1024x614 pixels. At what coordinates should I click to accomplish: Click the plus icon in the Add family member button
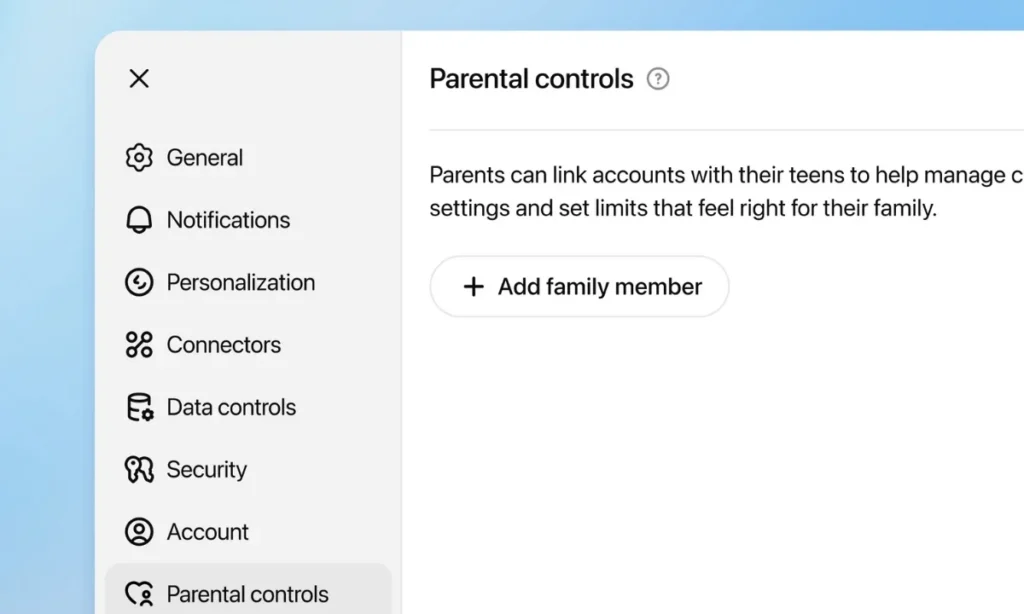[x=473, y=287]
